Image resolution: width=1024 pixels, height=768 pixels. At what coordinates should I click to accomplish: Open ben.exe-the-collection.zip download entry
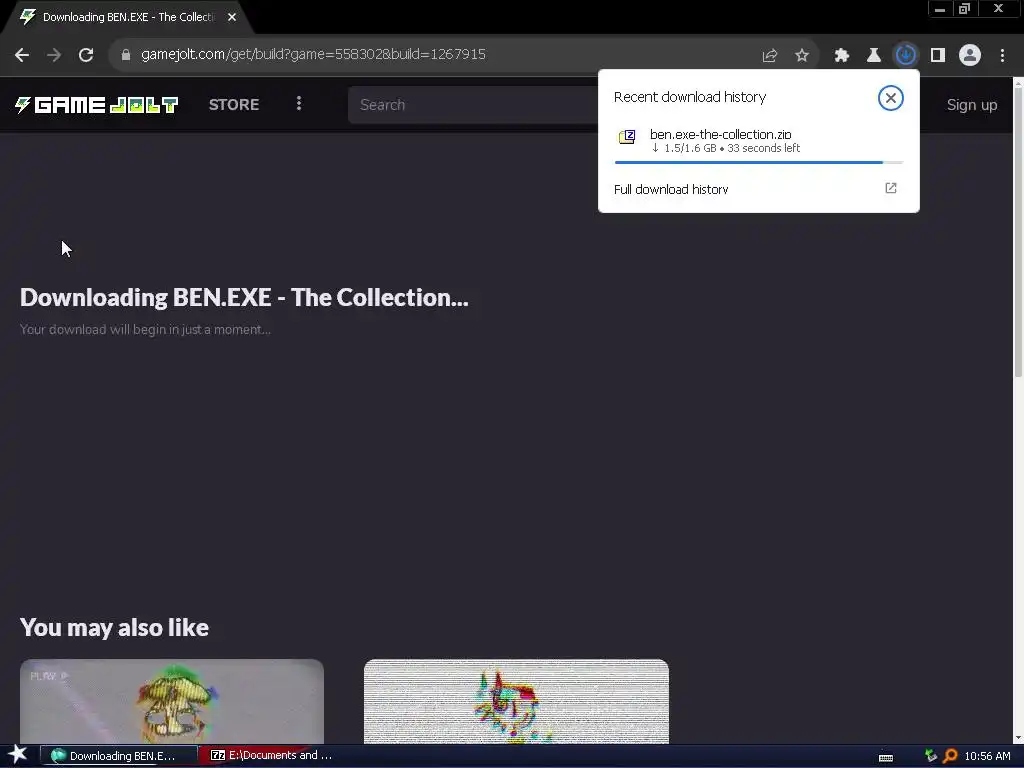pos(759,145)
